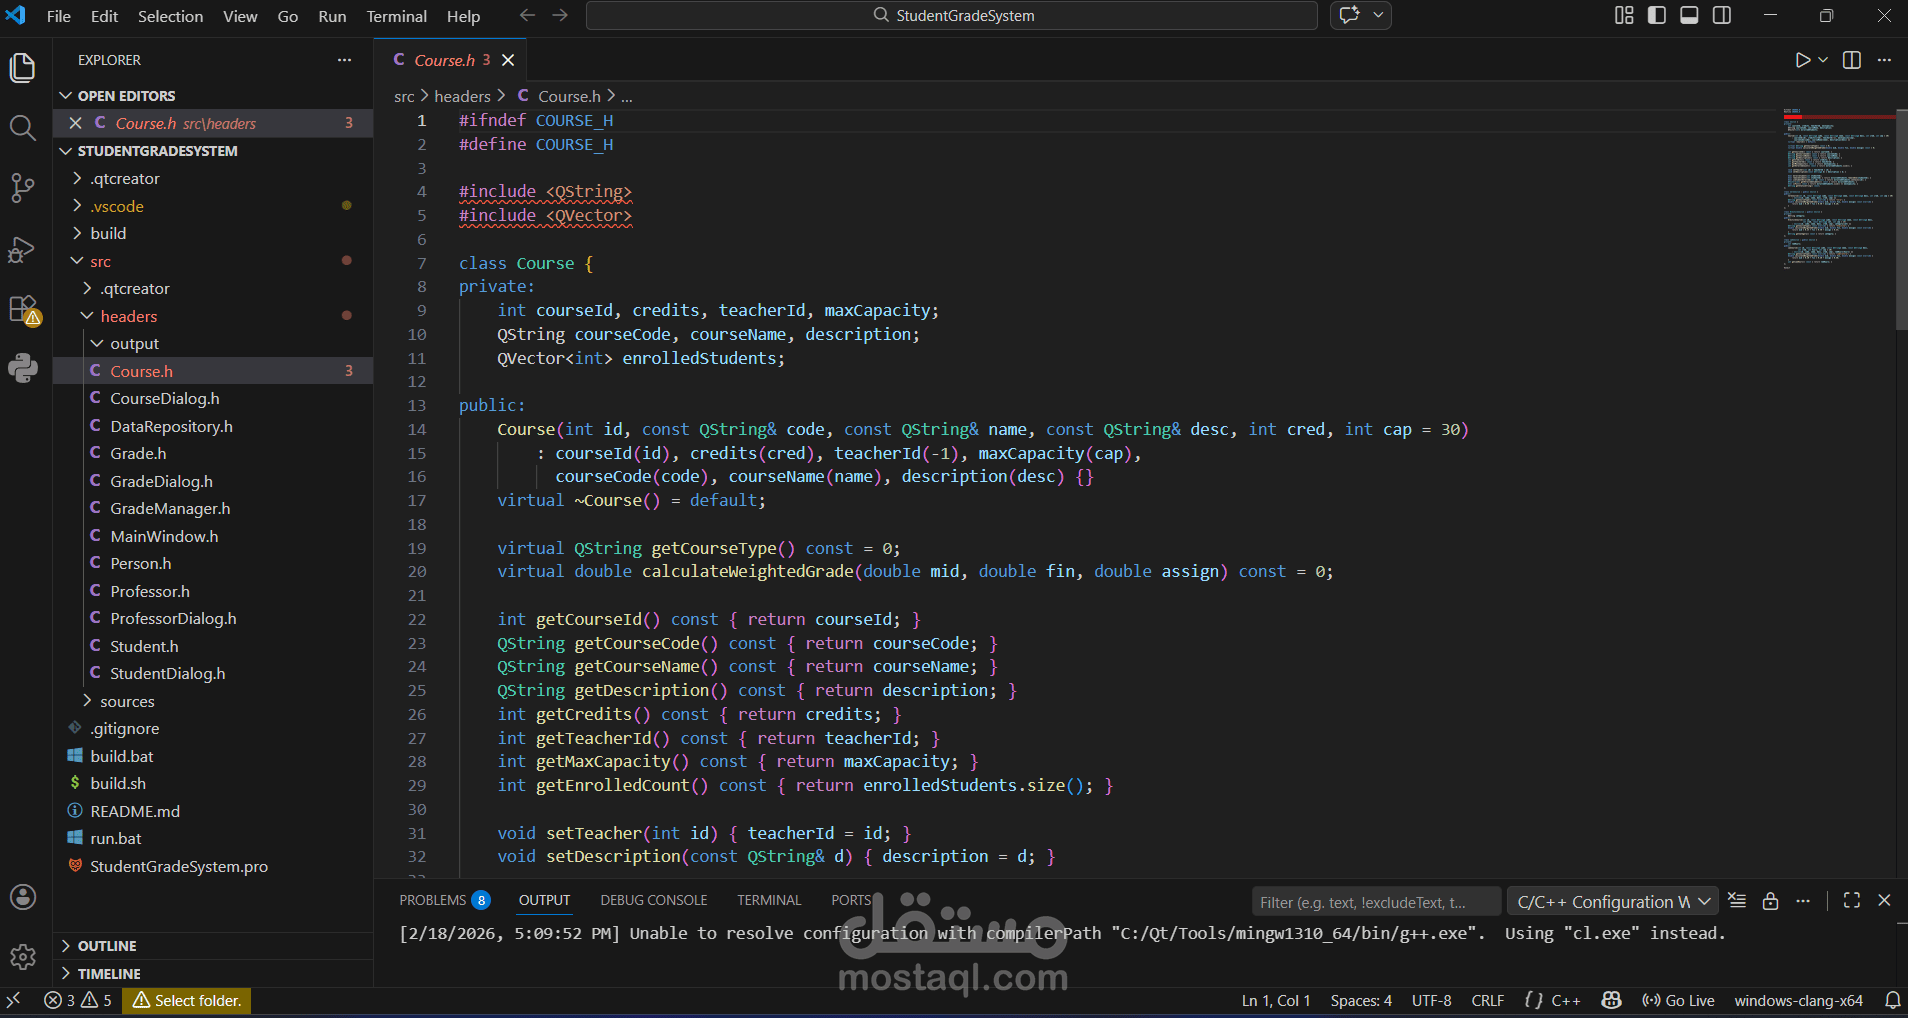
Task: Toggle the bottom panel visibility
Action: 1689,15
